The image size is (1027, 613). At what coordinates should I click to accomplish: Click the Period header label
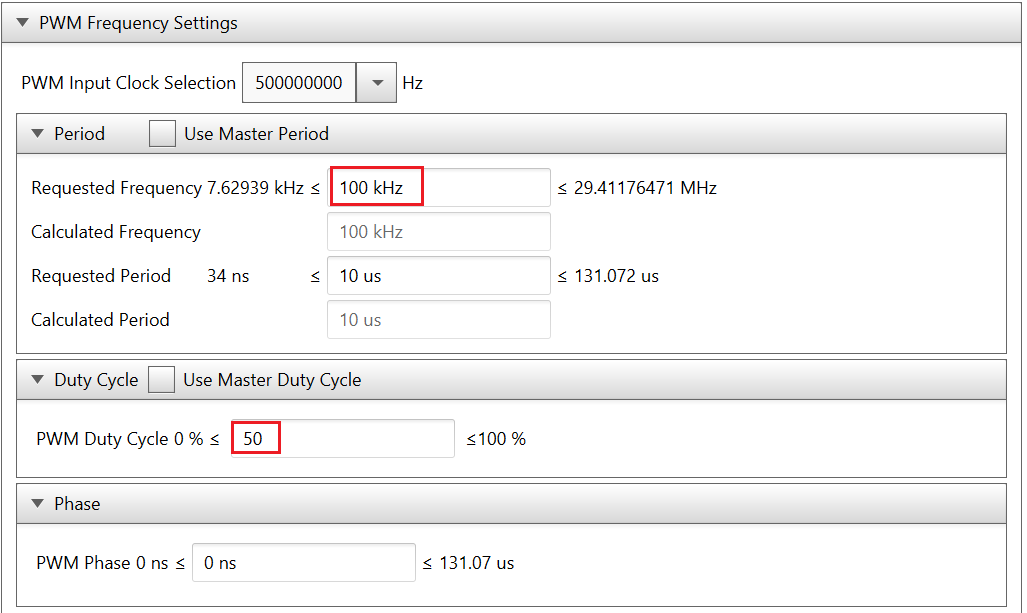tap(79, 134)
